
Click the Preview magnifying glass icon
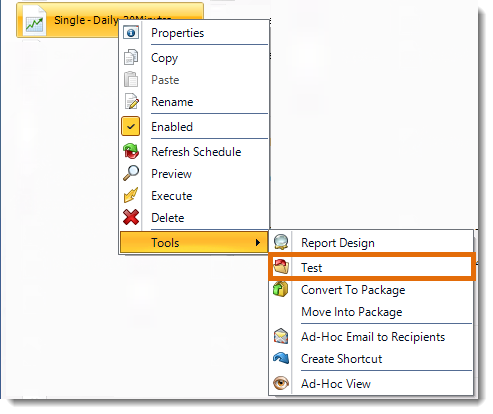(x=131, y=173)
